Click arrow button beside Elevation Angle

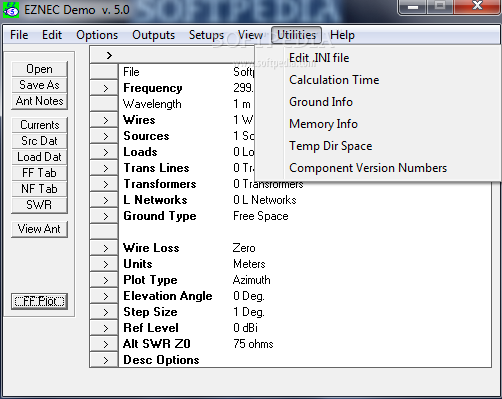pyautogui.click(x=104, y=296)
